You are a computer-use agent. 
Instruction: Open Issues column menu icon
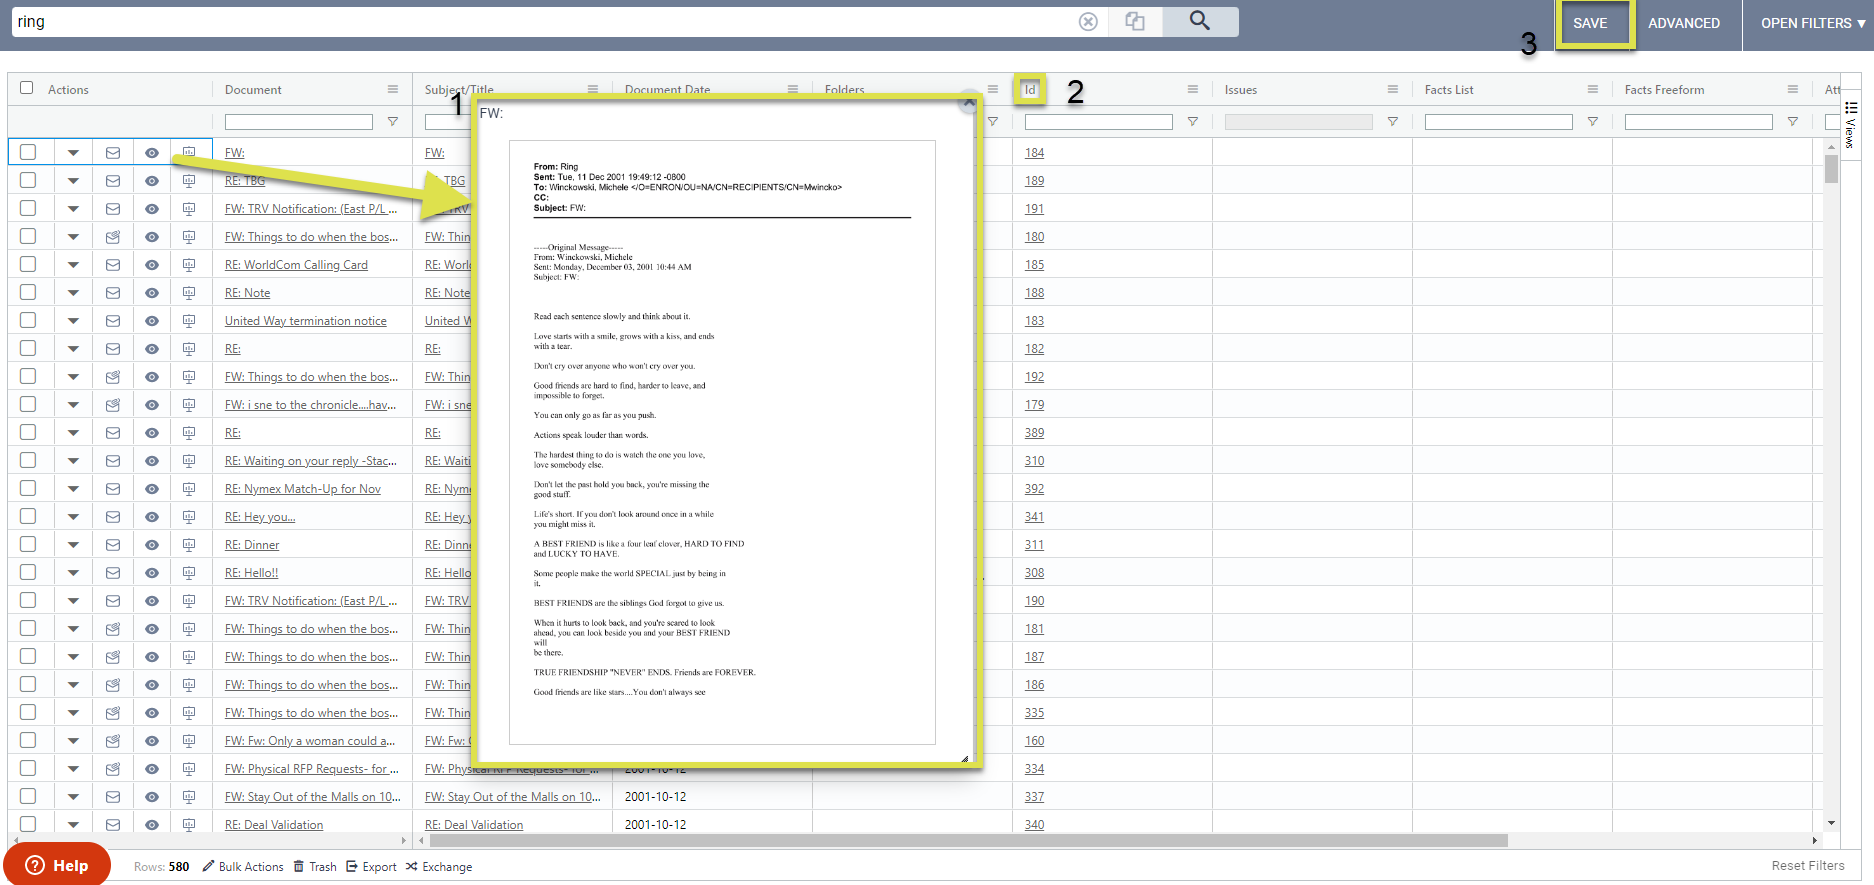click(1393, 89)
